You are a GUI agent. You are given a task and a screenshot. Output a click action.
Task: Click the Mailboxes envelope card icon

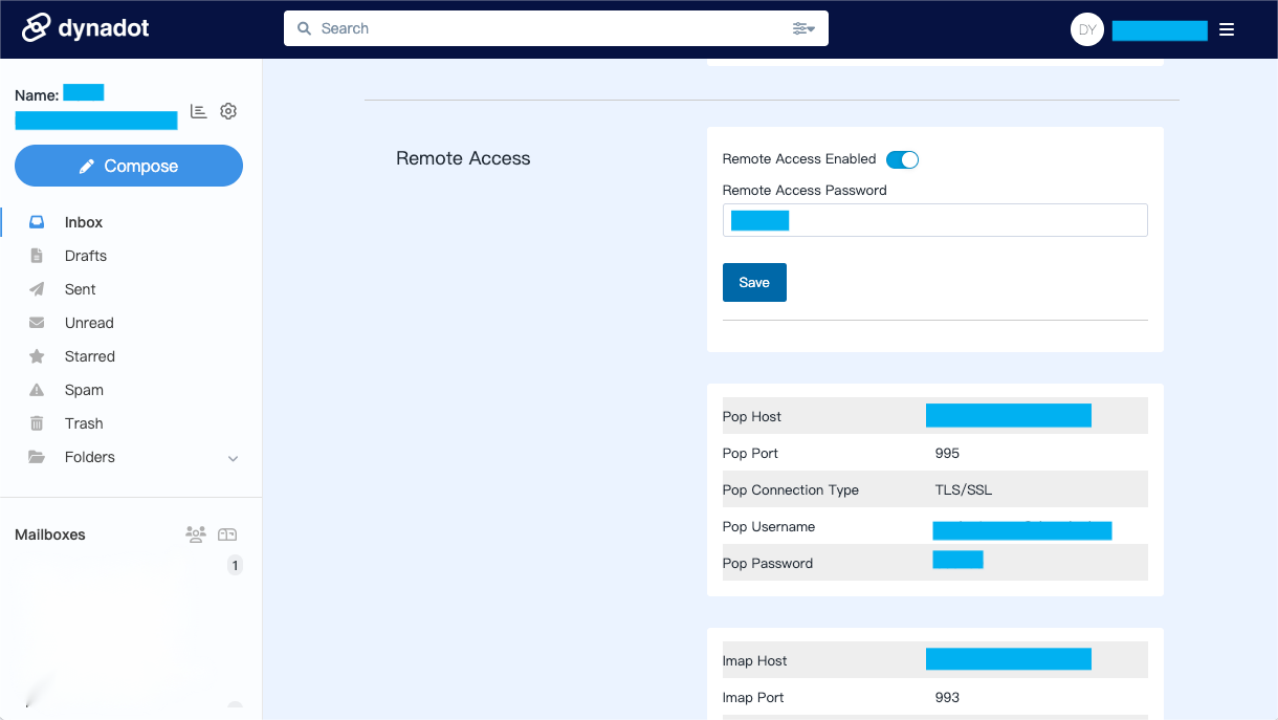[x=227, y=535]
